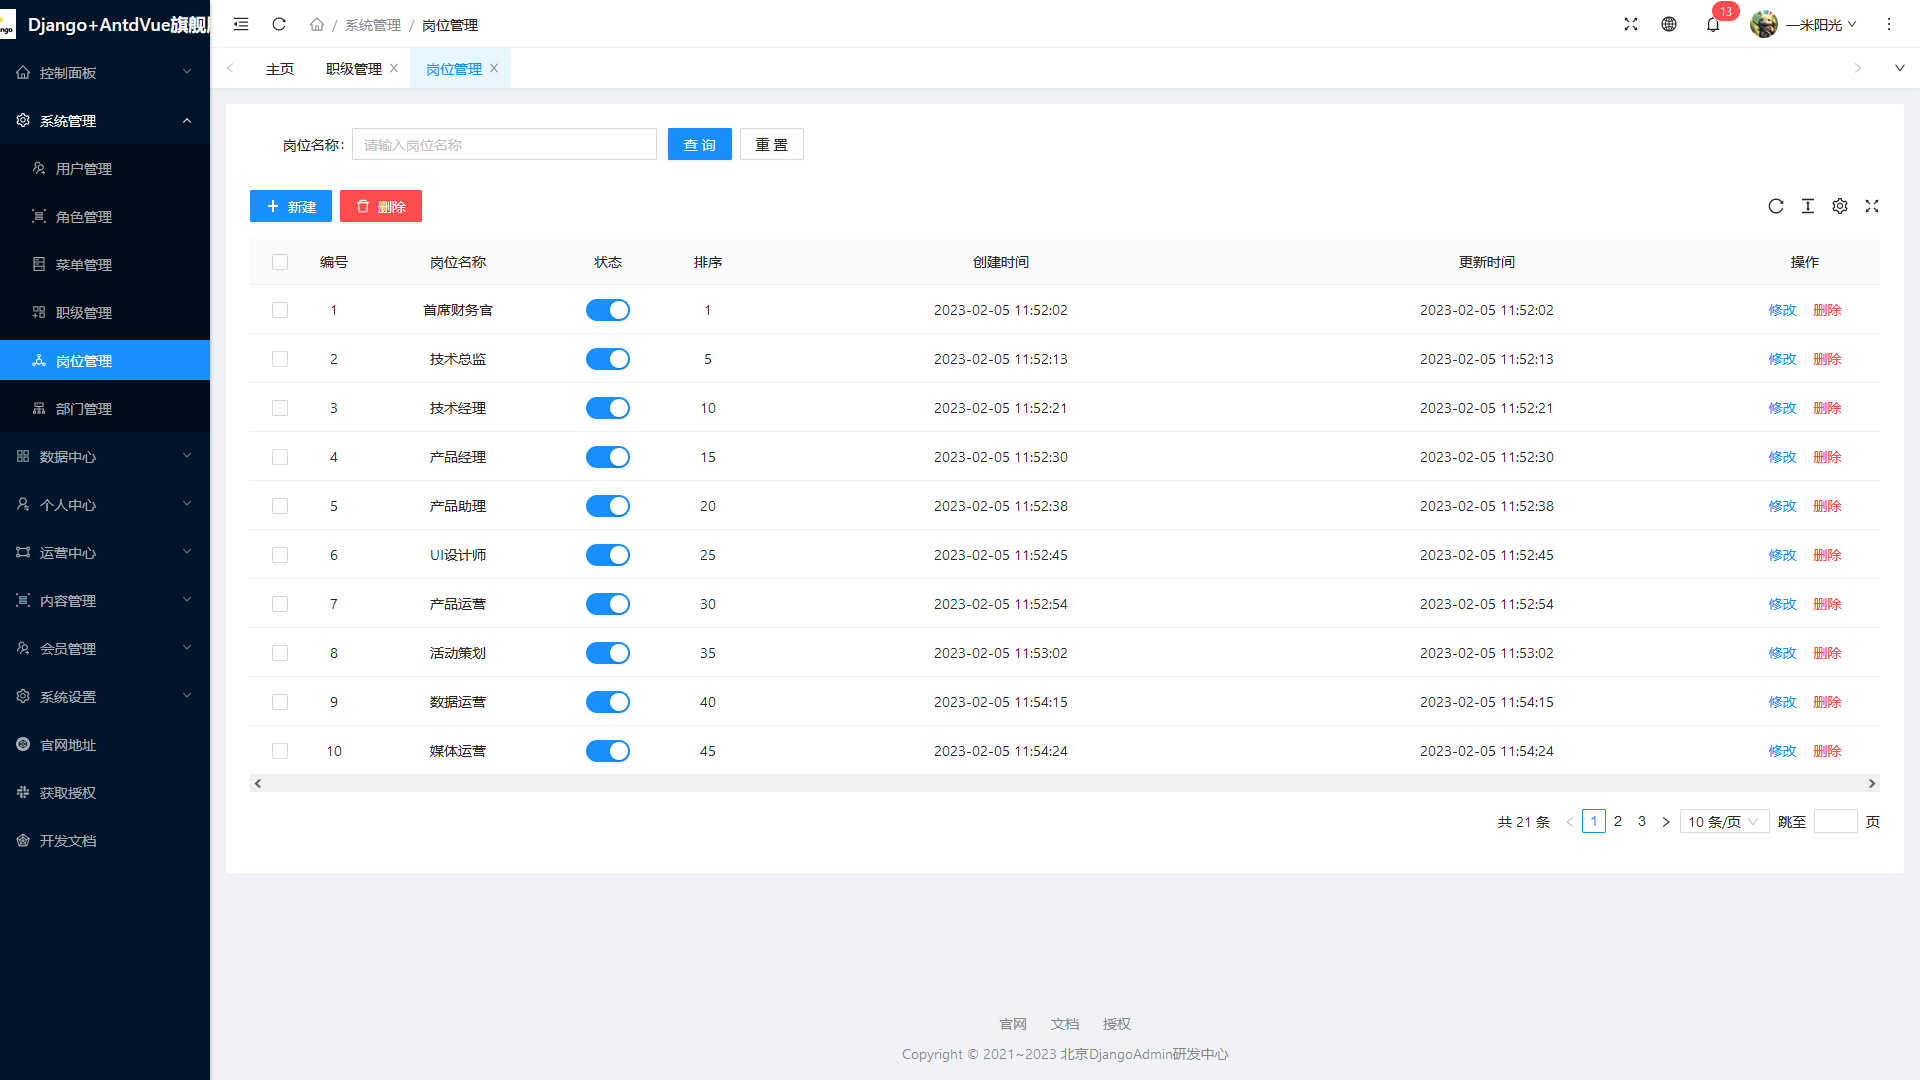Click the 新建 button
The image size is (1920, 1080).
coord(291,207)
